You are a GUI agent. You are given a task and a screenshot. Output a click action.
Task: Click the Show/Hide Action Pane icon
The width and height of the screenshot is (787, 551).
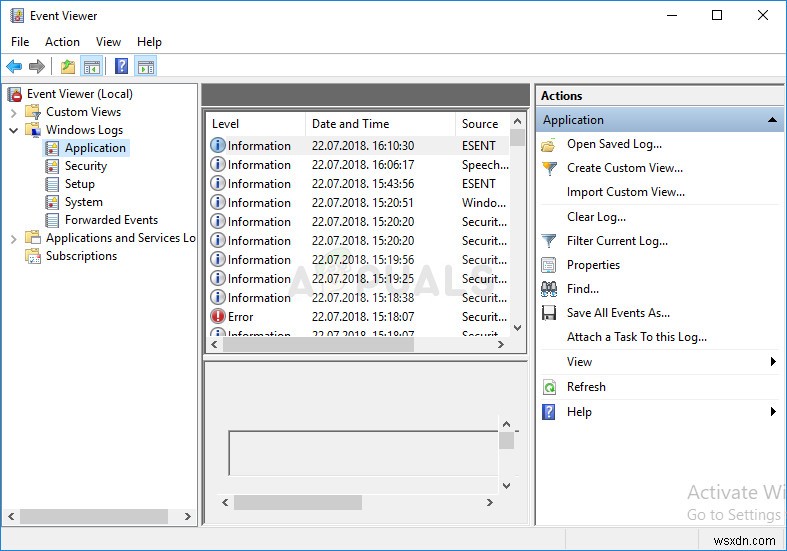click(x=146, y=67)
